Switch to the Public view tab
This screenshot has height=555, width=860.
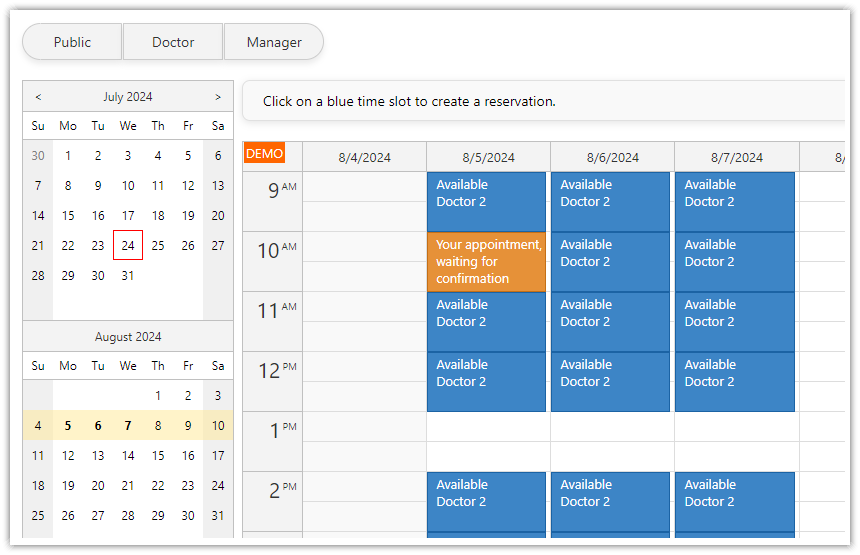(72, 42)
